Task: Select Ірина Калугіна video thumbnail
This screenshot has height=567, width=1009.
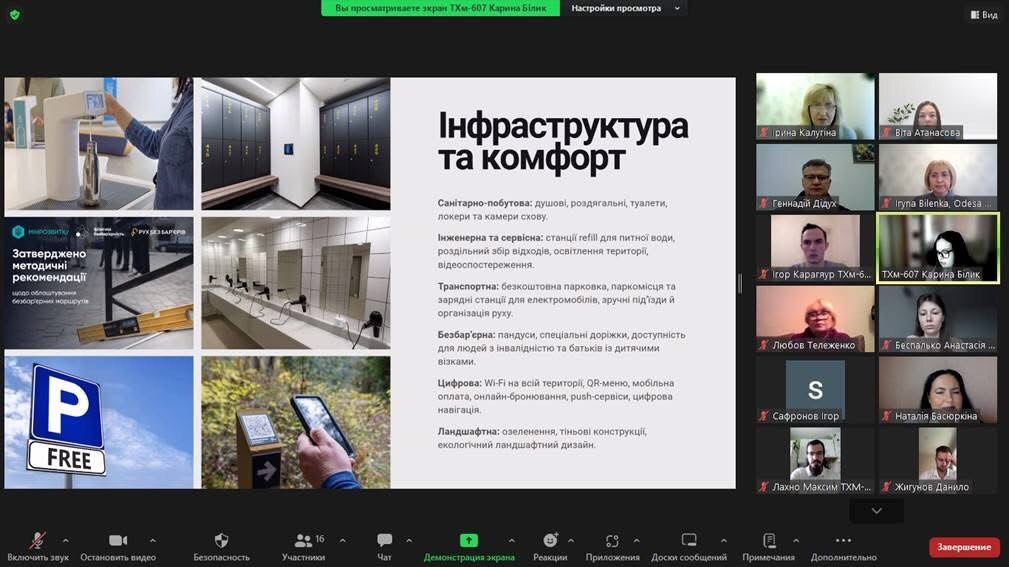Action: coord(815,106)
